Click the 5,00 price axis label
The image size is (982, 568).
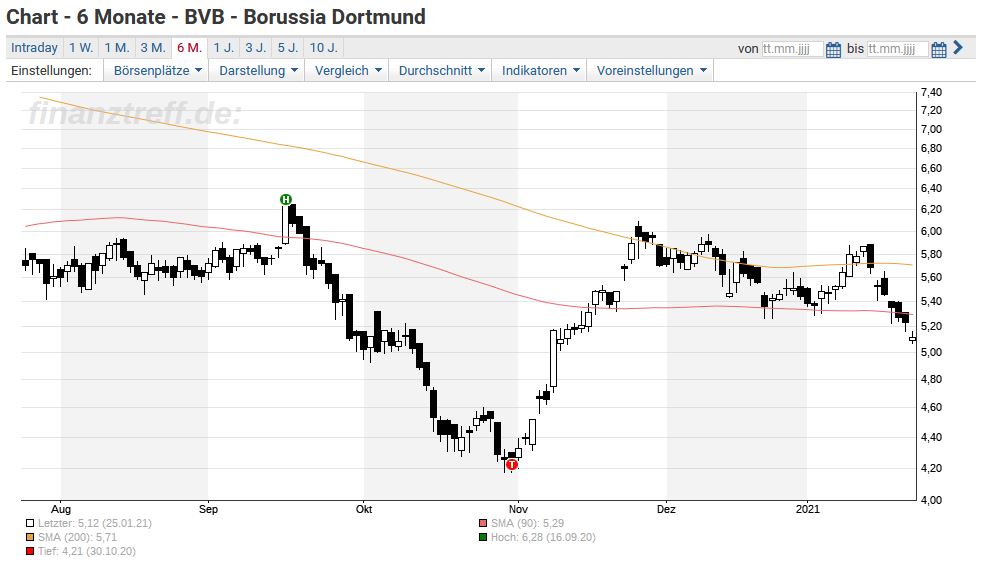click(x=931, y=352)
